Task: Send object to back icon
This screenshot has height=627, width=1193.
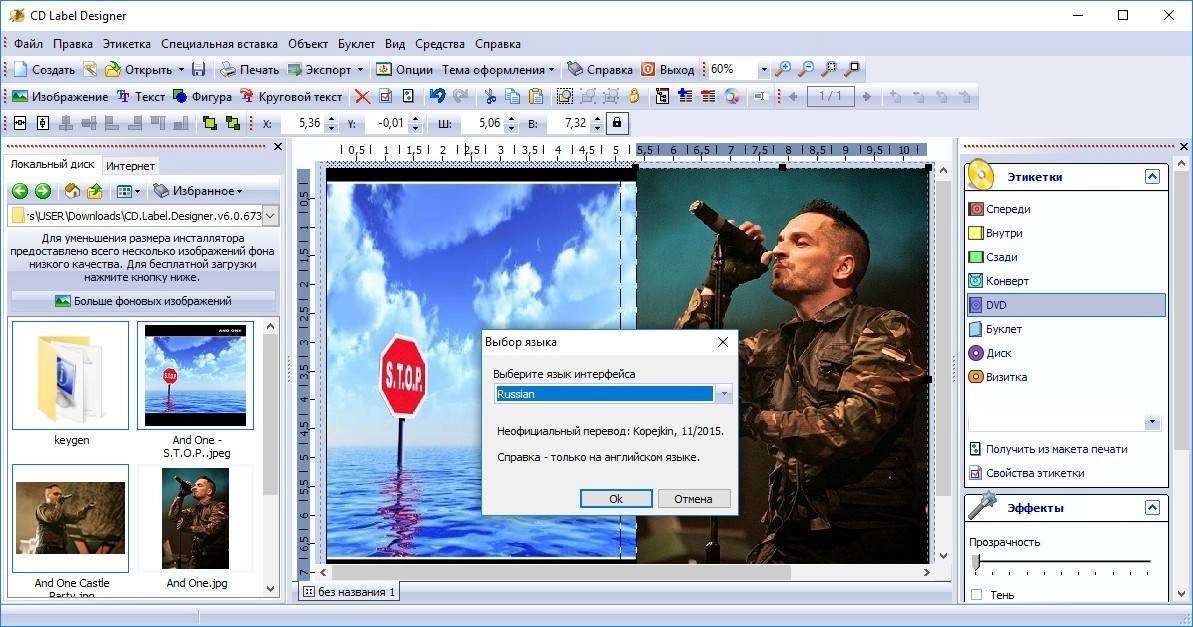Action: coord(232,123)
